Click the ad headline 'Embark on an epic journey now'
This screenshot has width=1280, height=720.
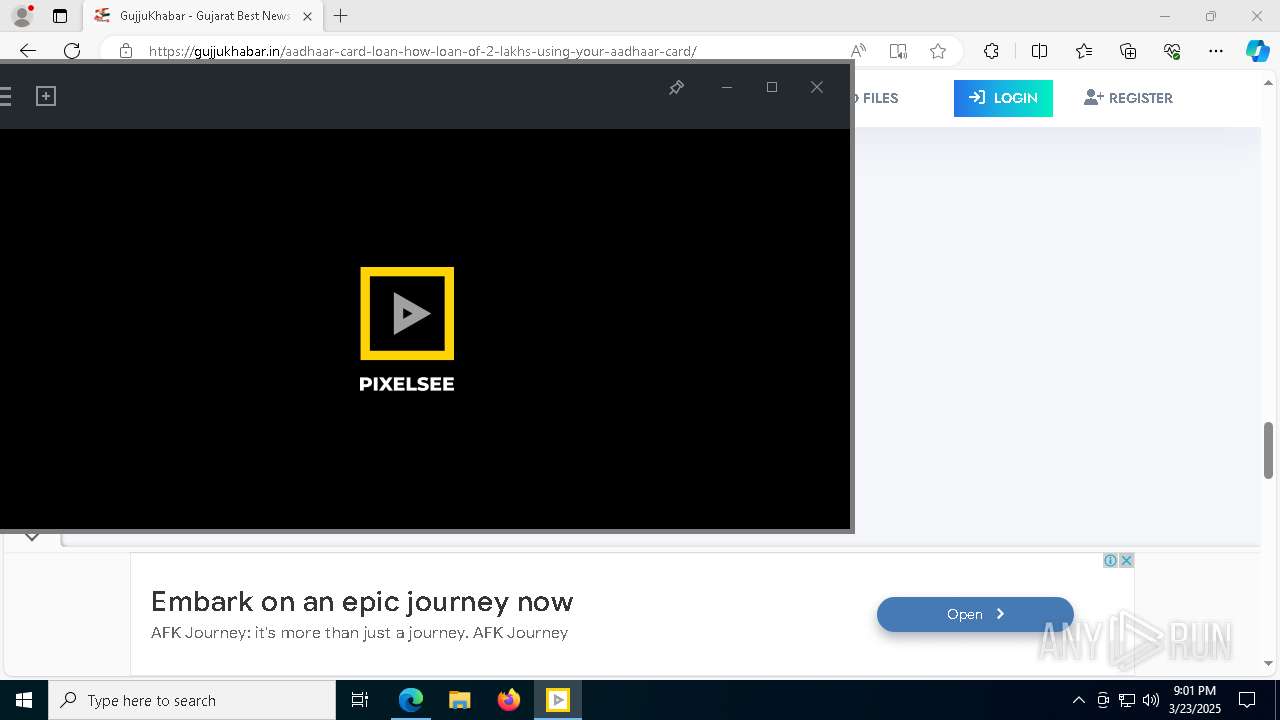click(362, 602)
